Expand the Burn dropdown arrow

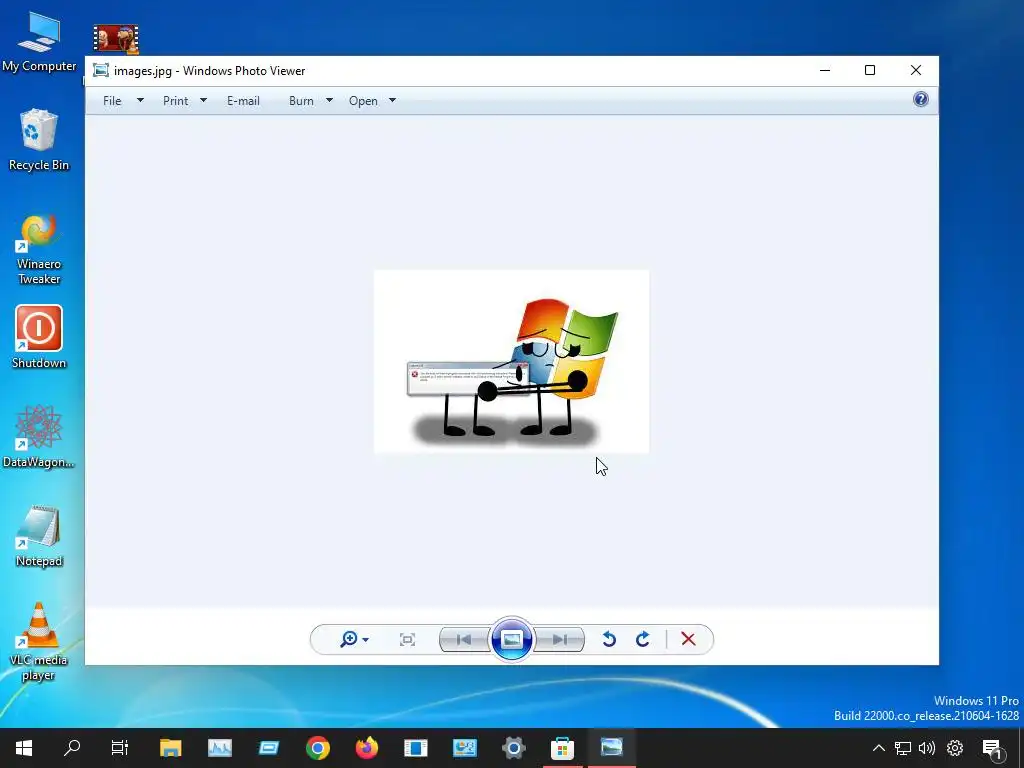tap(329, 100)
